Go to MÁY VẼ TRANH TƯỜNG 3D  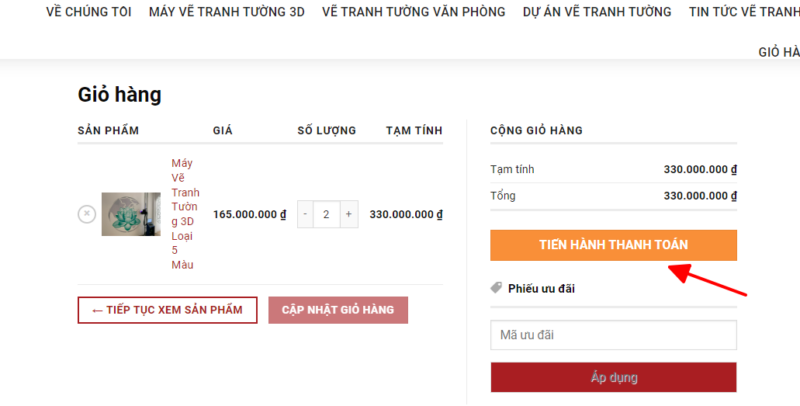click(226, 12)
